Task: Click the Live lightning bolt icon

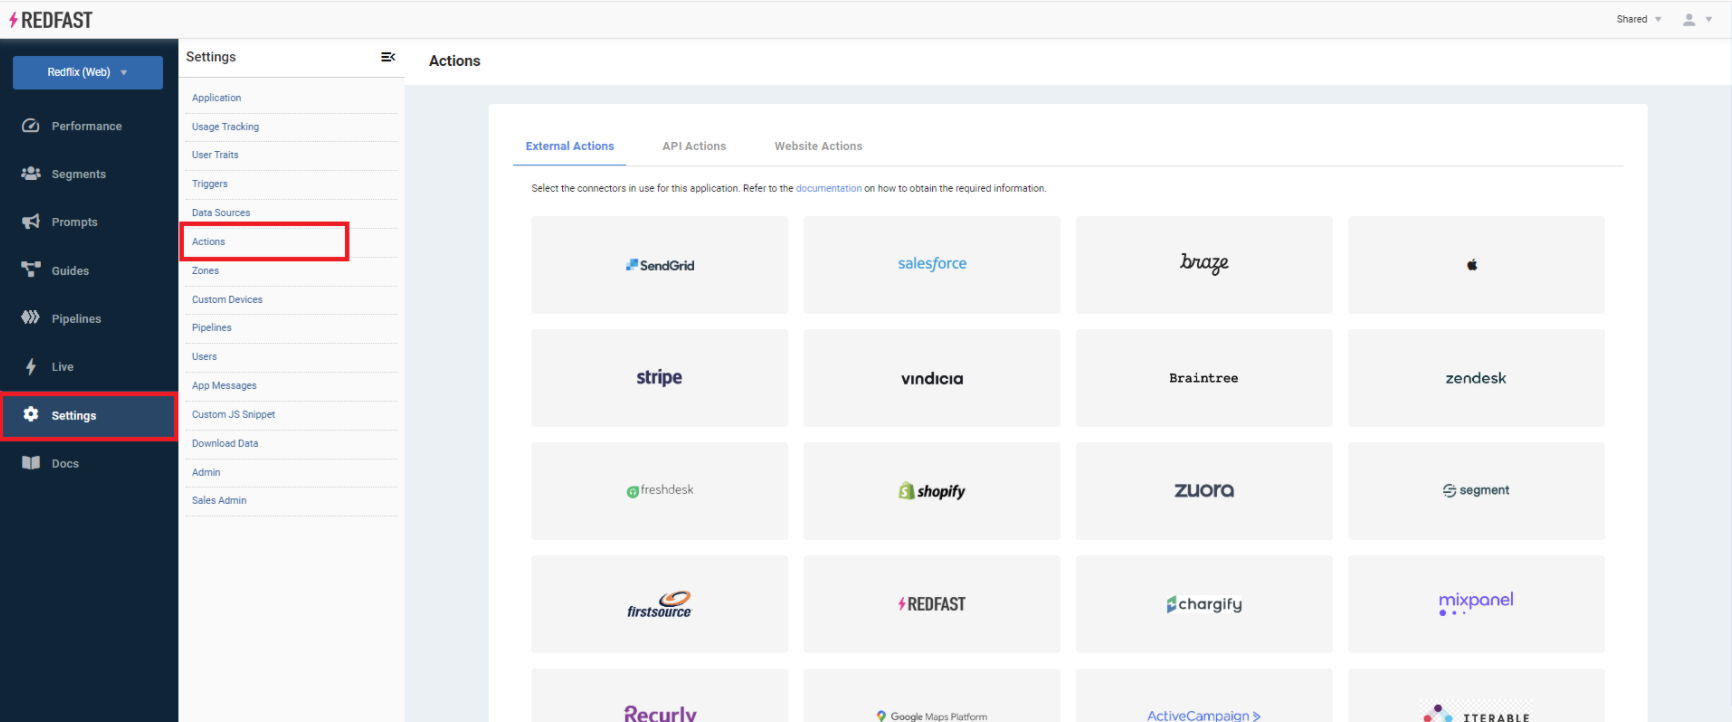Action: click(31, 367)
